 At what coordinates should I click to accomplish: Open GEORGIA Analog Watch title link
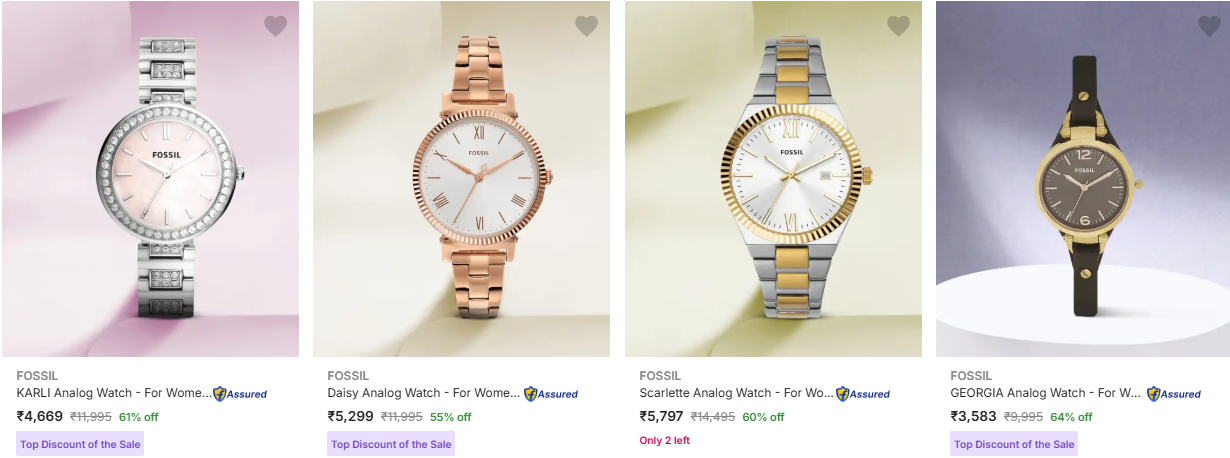pos(1046,393)
